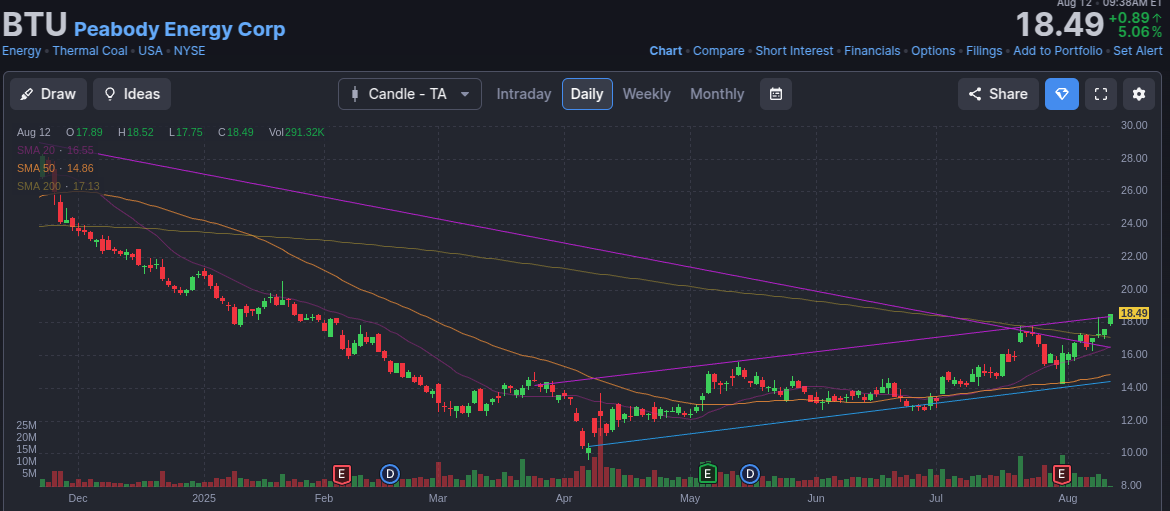
Task: Select the Weekly timeframe
Action: pyautogui.click(x=646, y=94)
